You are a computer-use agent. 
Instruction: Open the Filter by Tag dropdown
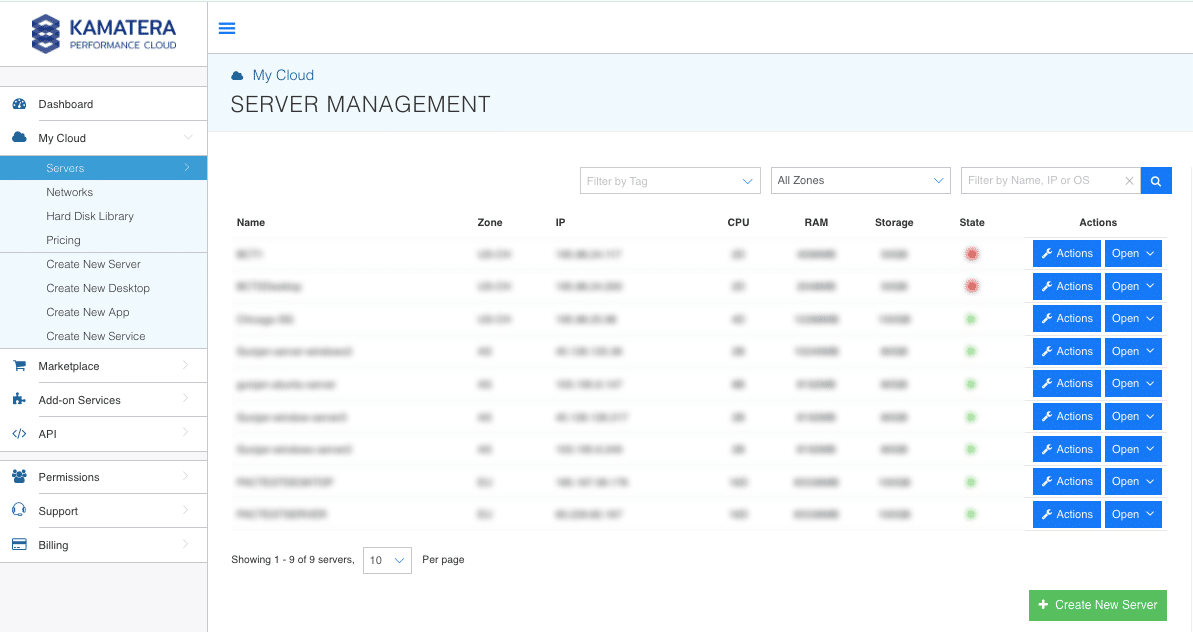(670, 181)
